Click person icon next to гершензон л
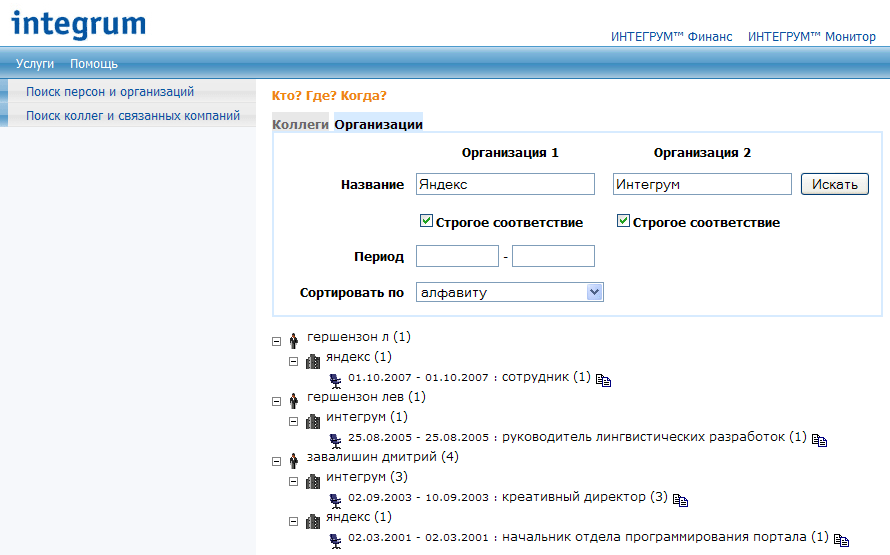This screenshot has width=890, height=555. click(x=293, y=340)
